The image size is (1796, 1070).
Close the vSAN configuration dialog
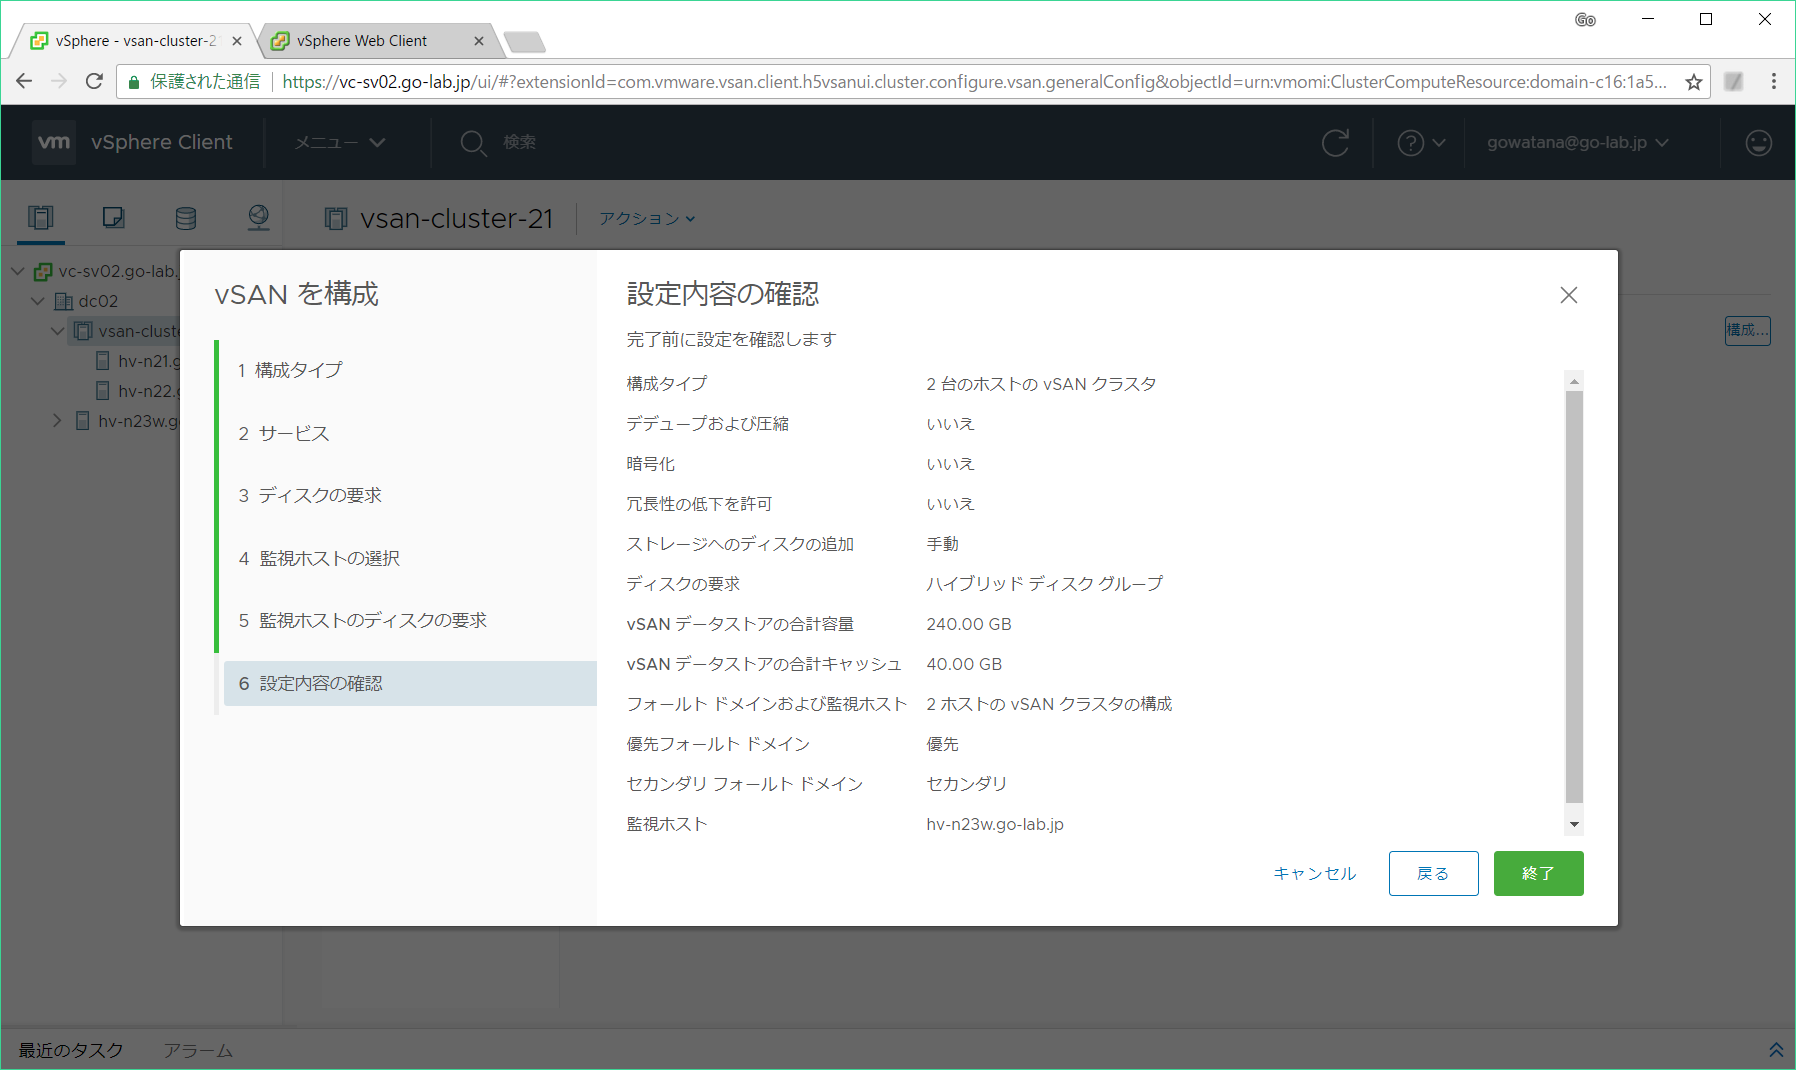[1569, 295]
